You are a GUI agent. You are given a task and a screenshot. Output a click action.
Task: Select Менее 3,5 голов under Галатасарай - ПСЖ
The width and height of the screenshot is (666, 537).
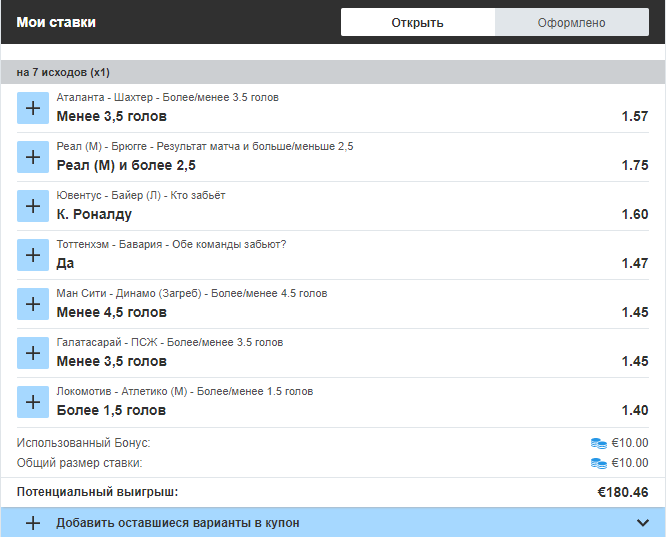click(x=112, y=361)
